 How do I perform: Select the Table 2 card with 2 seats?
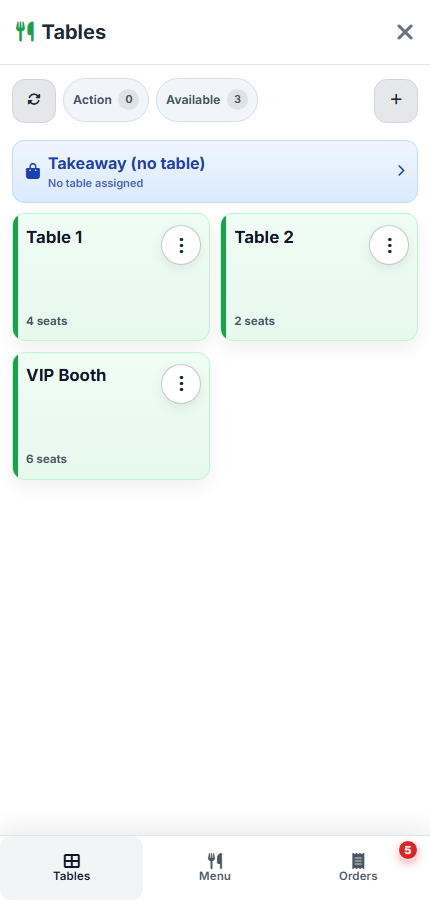(319, 277)
